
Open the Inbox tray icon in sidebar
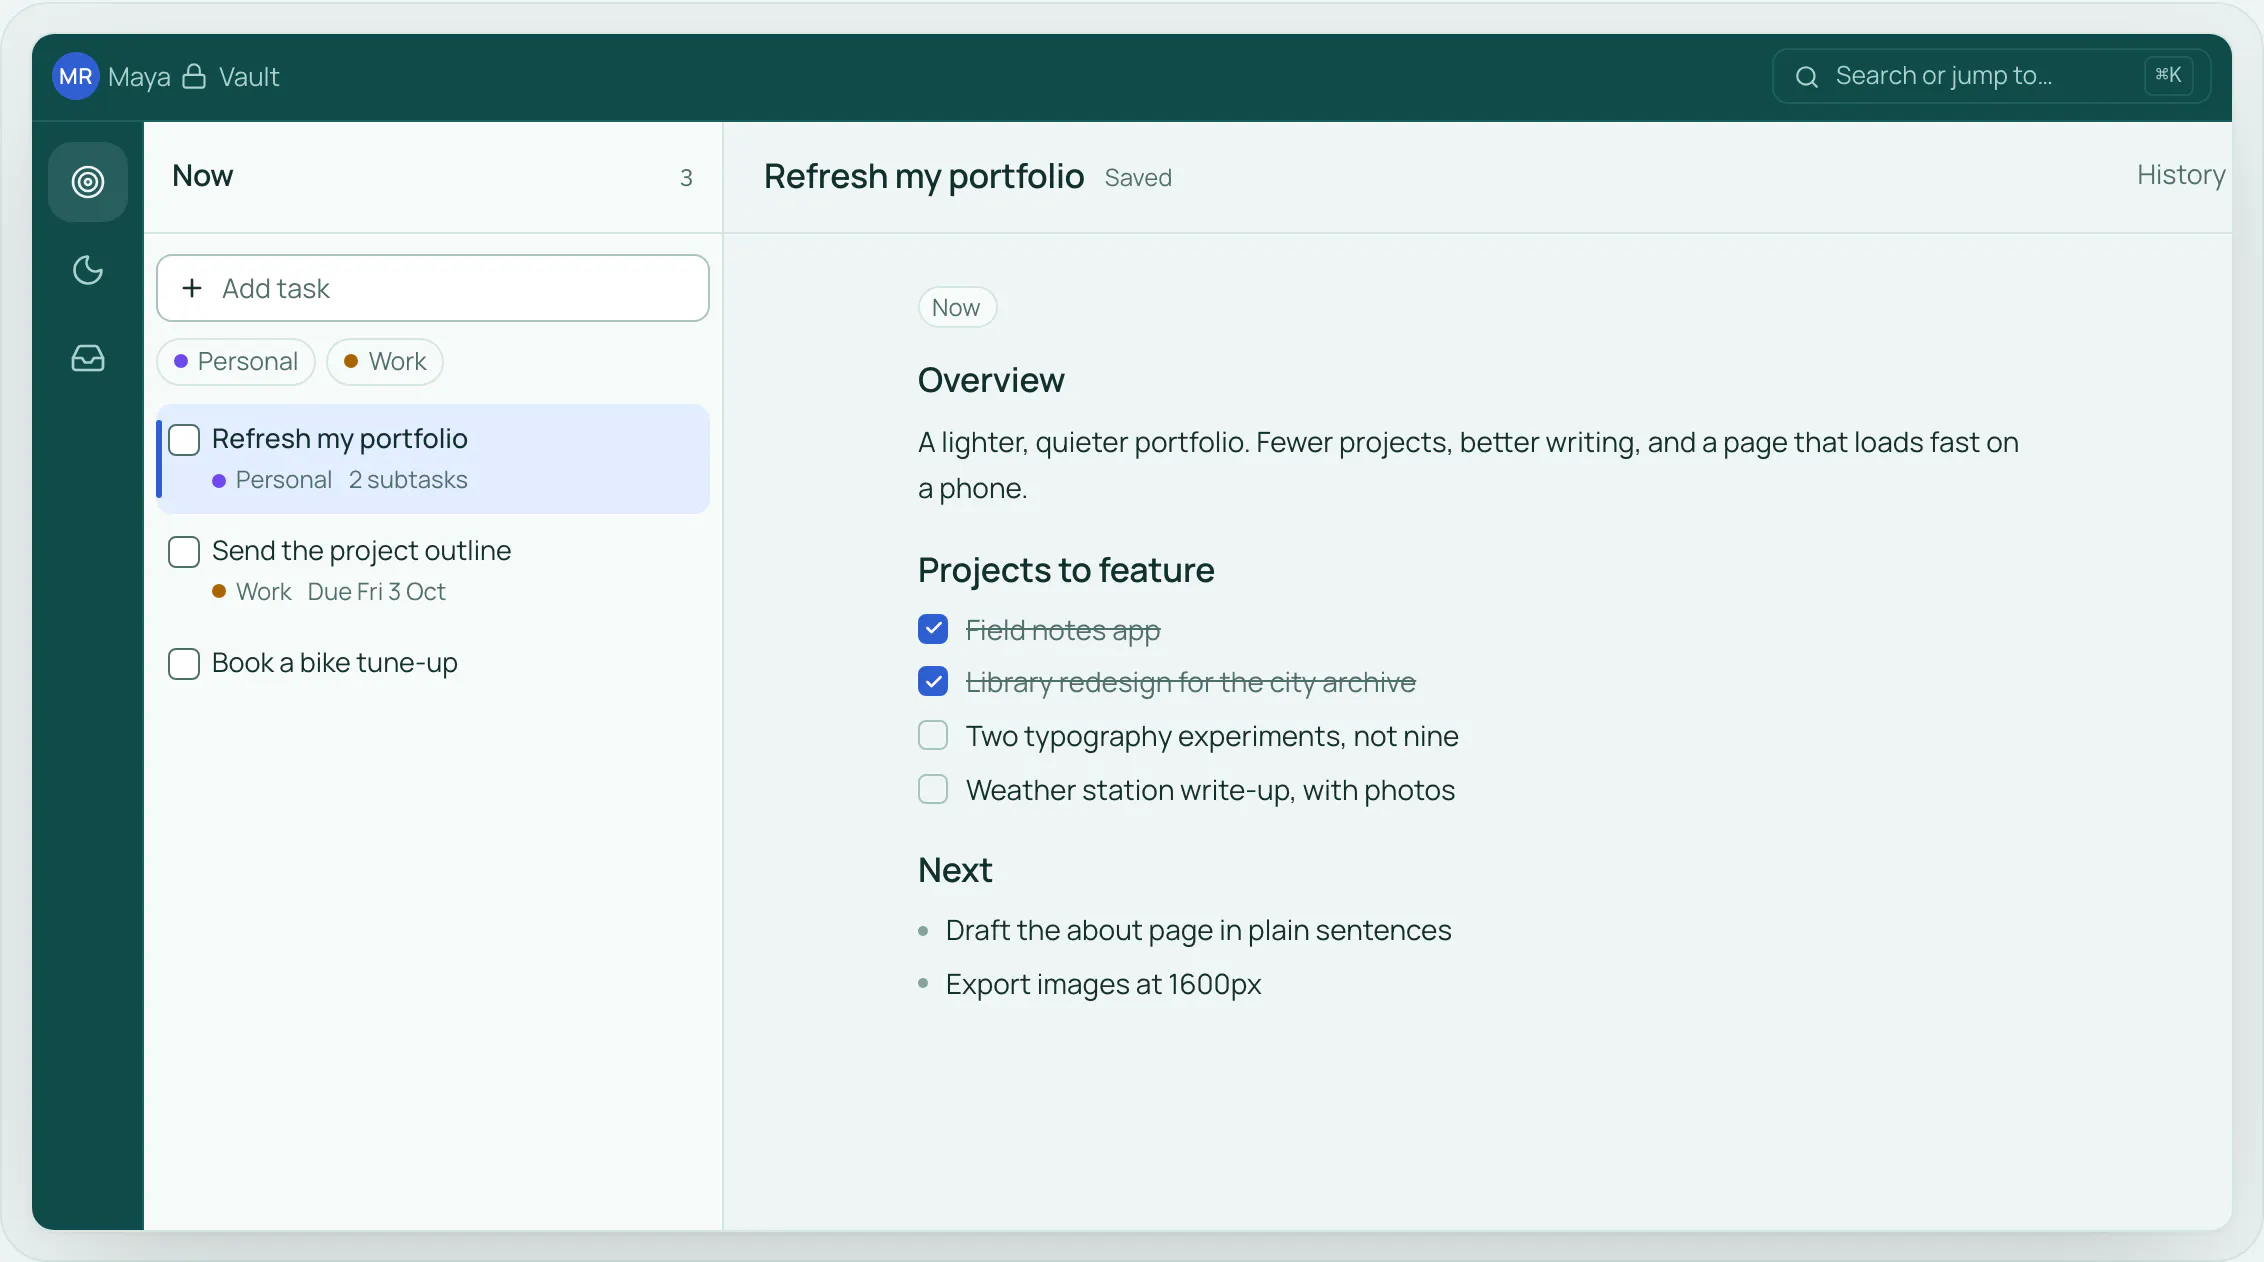[x=88, y=358]
